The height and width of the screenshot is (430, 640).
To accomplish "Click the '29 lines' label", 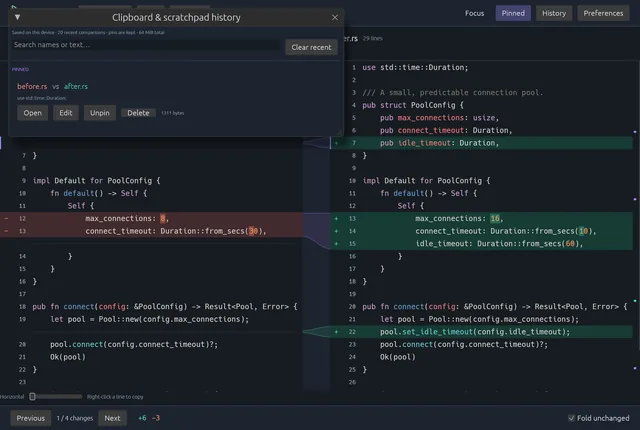I will tap(373, 38).
